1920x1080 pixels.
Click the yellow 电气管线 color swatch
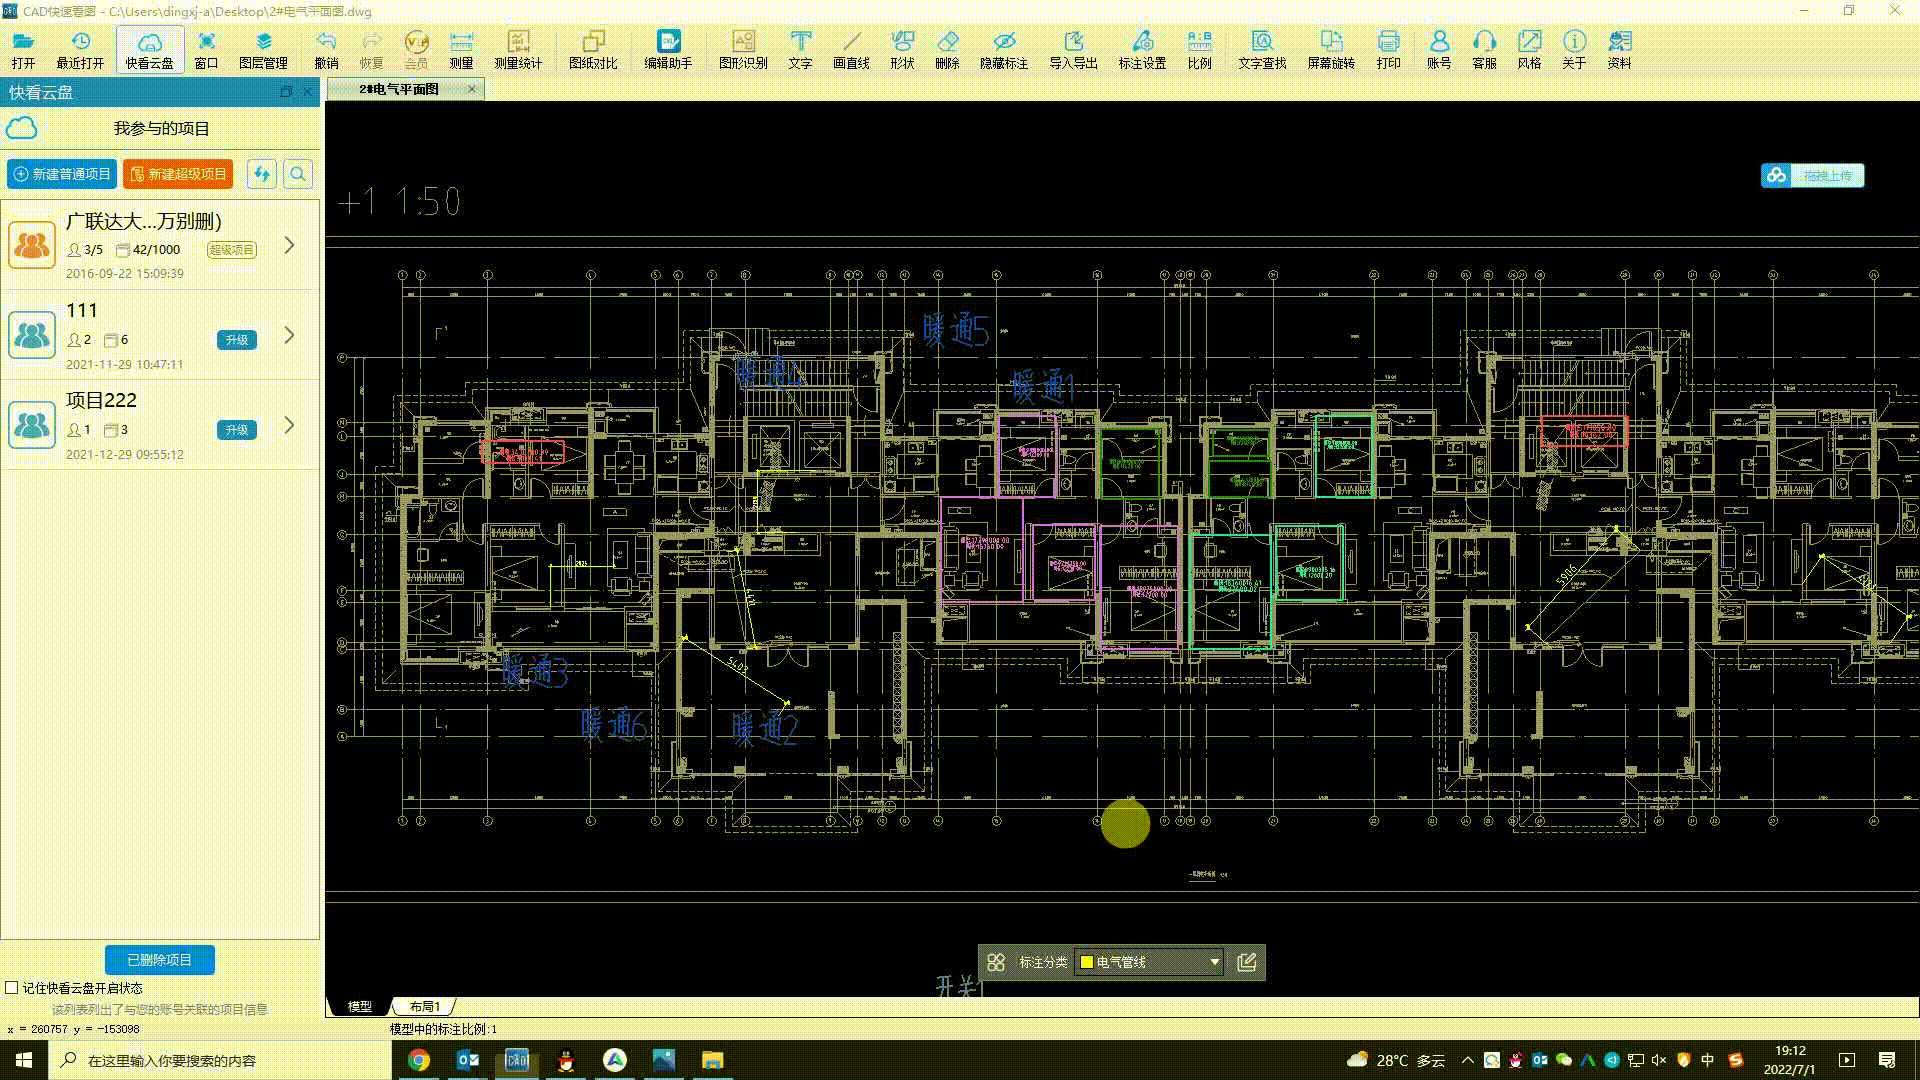[x=1087, y=962]
